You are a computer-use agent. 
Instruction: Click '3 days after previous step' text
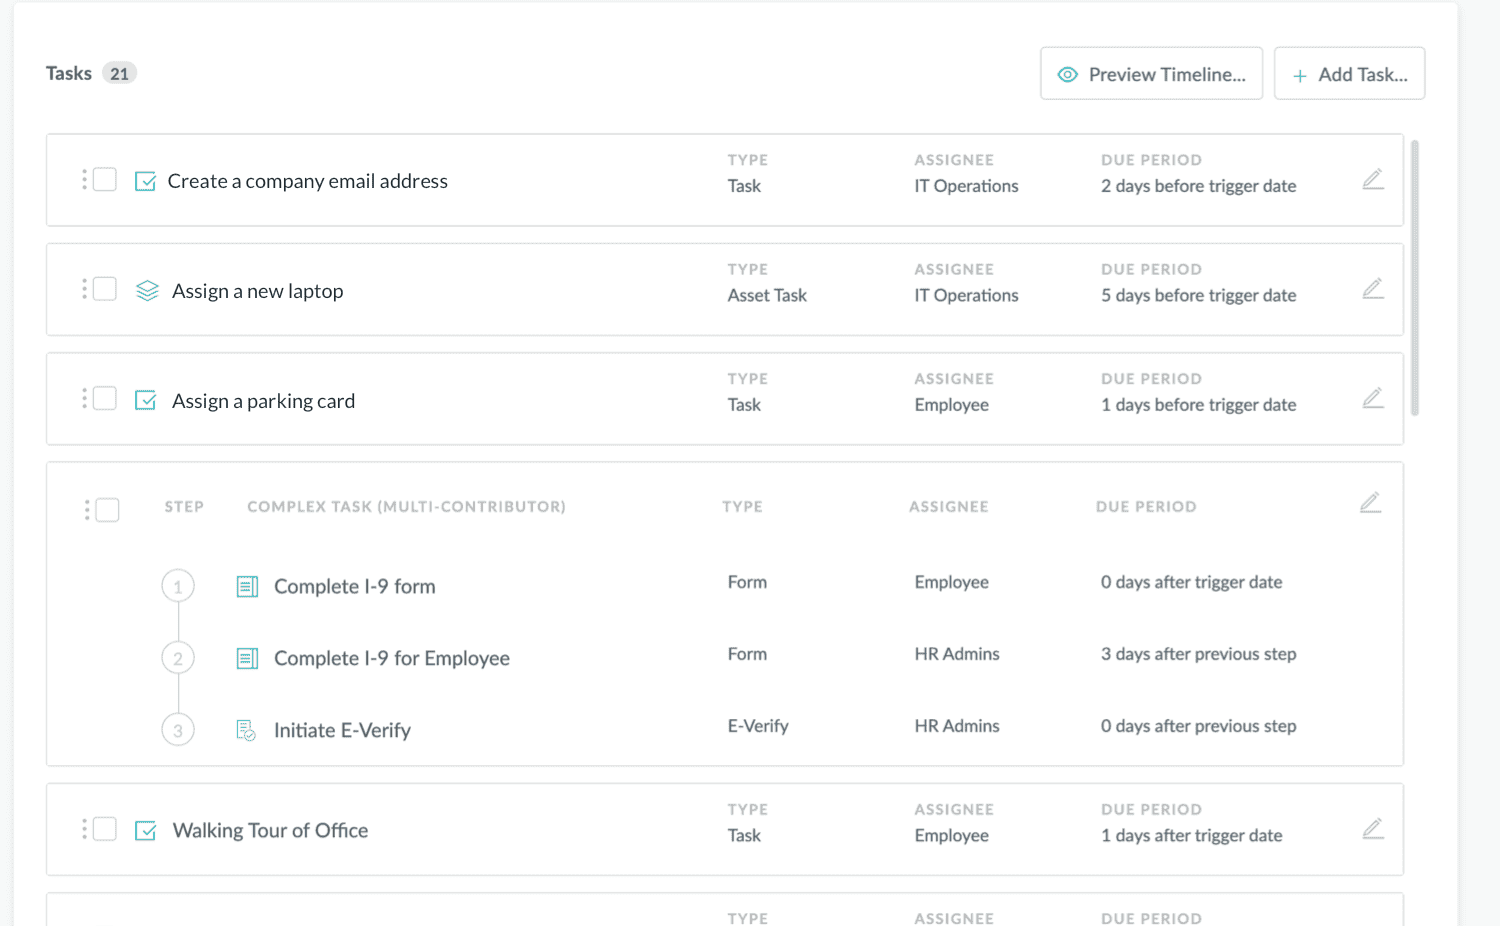[x=1199, y=654]
